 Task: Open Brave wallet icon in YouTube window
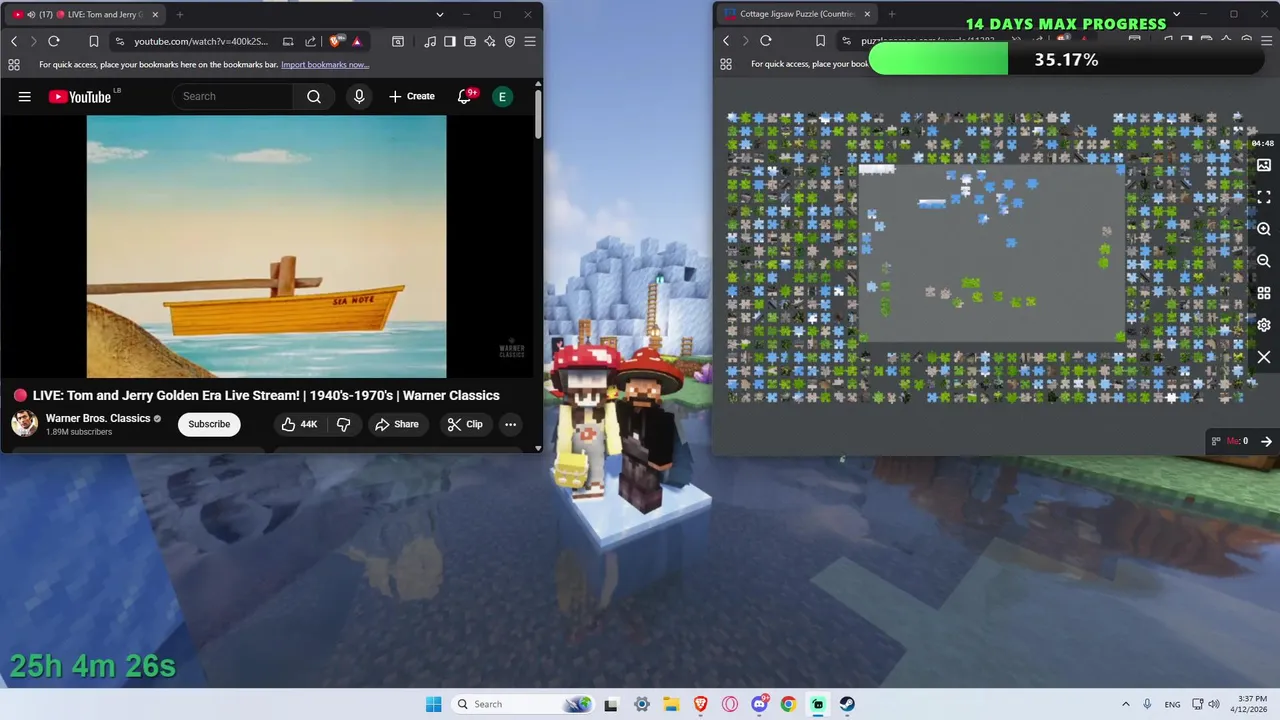(470, 41)
